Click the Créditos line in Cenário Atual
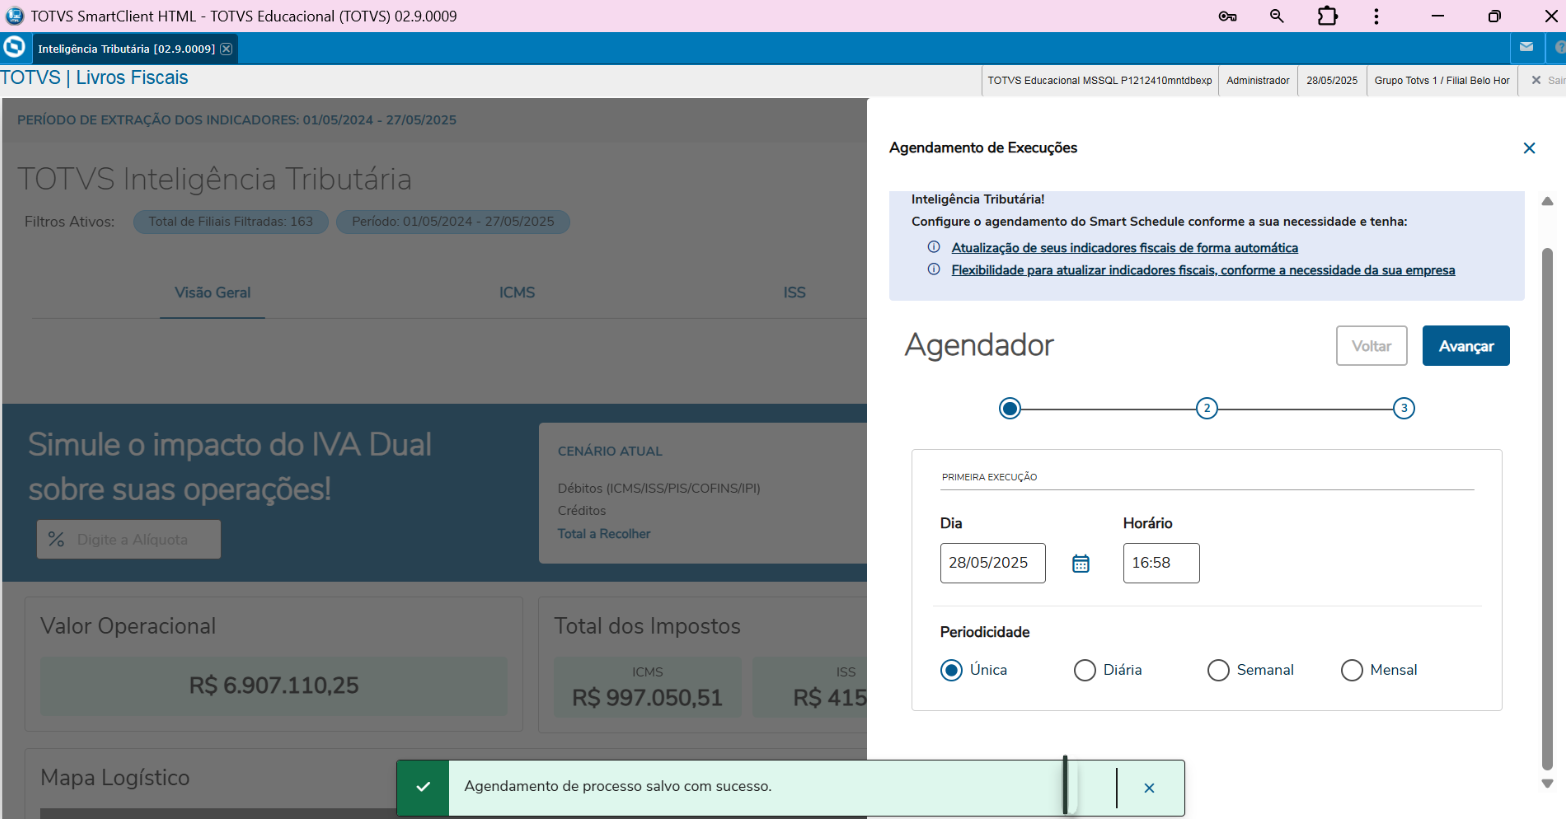The width and height of the screenshot is (1566, 819). click(582, 511)
